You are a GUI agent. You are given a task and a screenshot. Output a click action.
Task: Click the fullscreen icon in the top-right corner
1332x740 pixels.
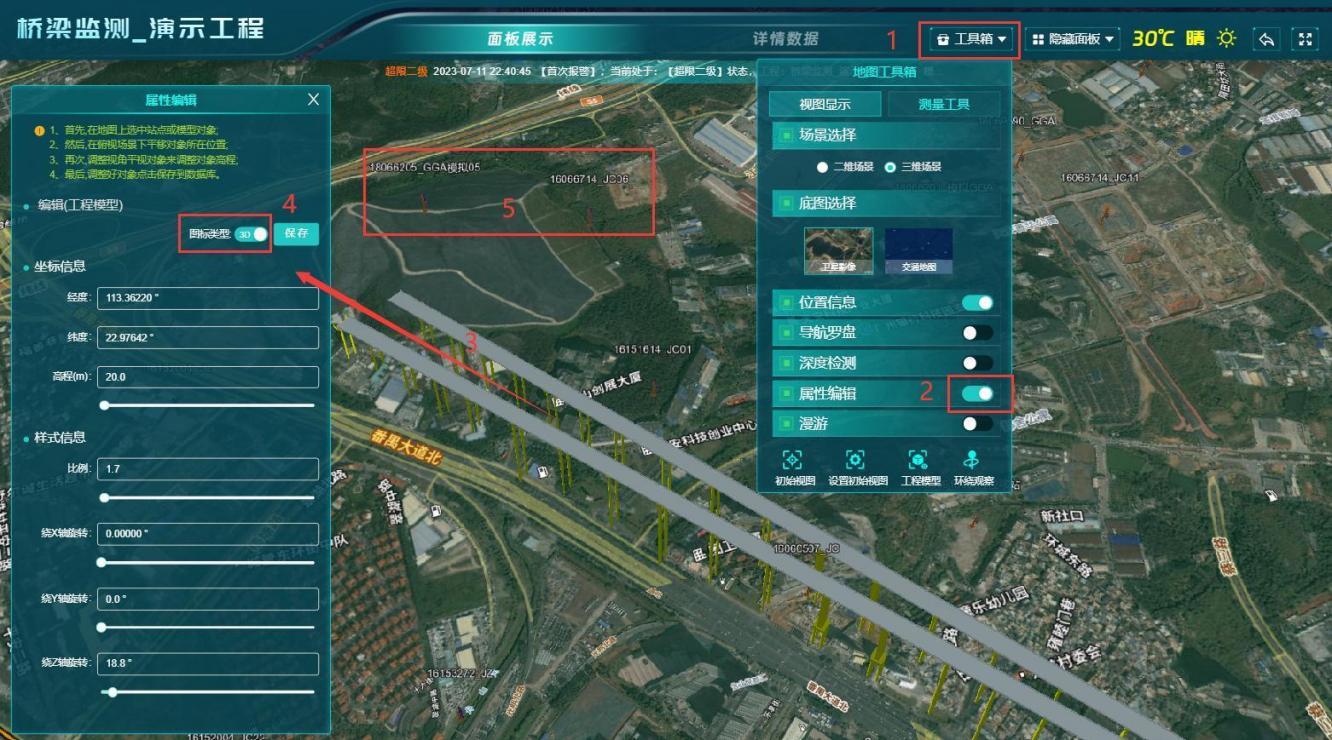click(1305, 39)
